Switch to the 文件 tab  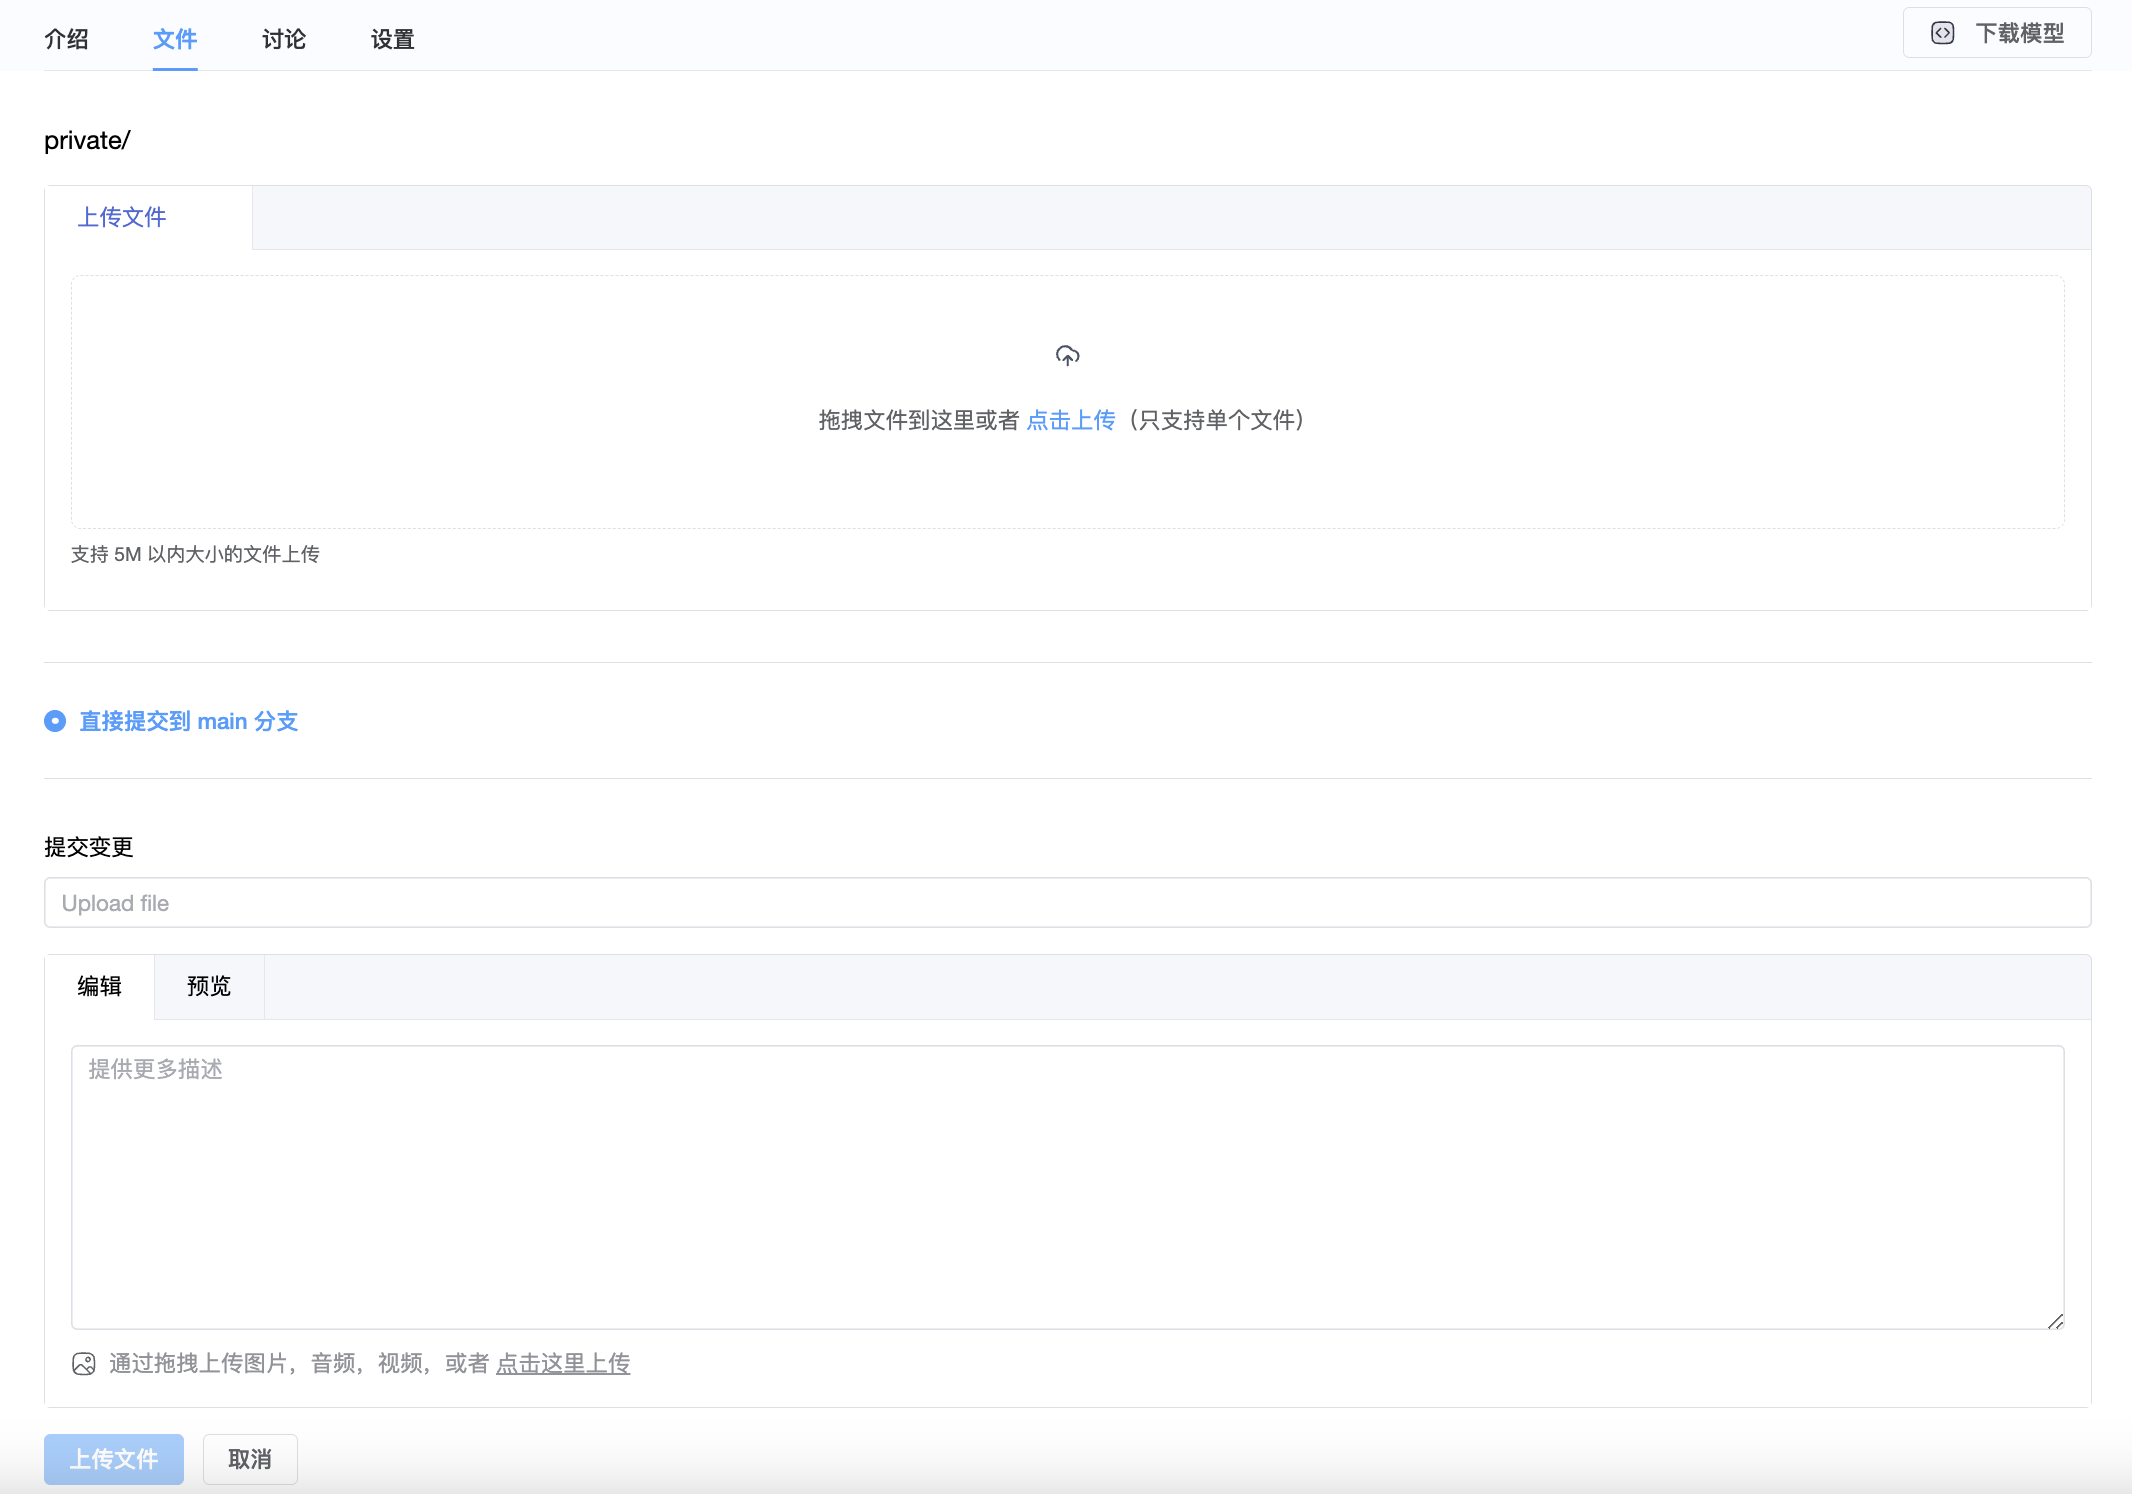[x=175, y=39]
